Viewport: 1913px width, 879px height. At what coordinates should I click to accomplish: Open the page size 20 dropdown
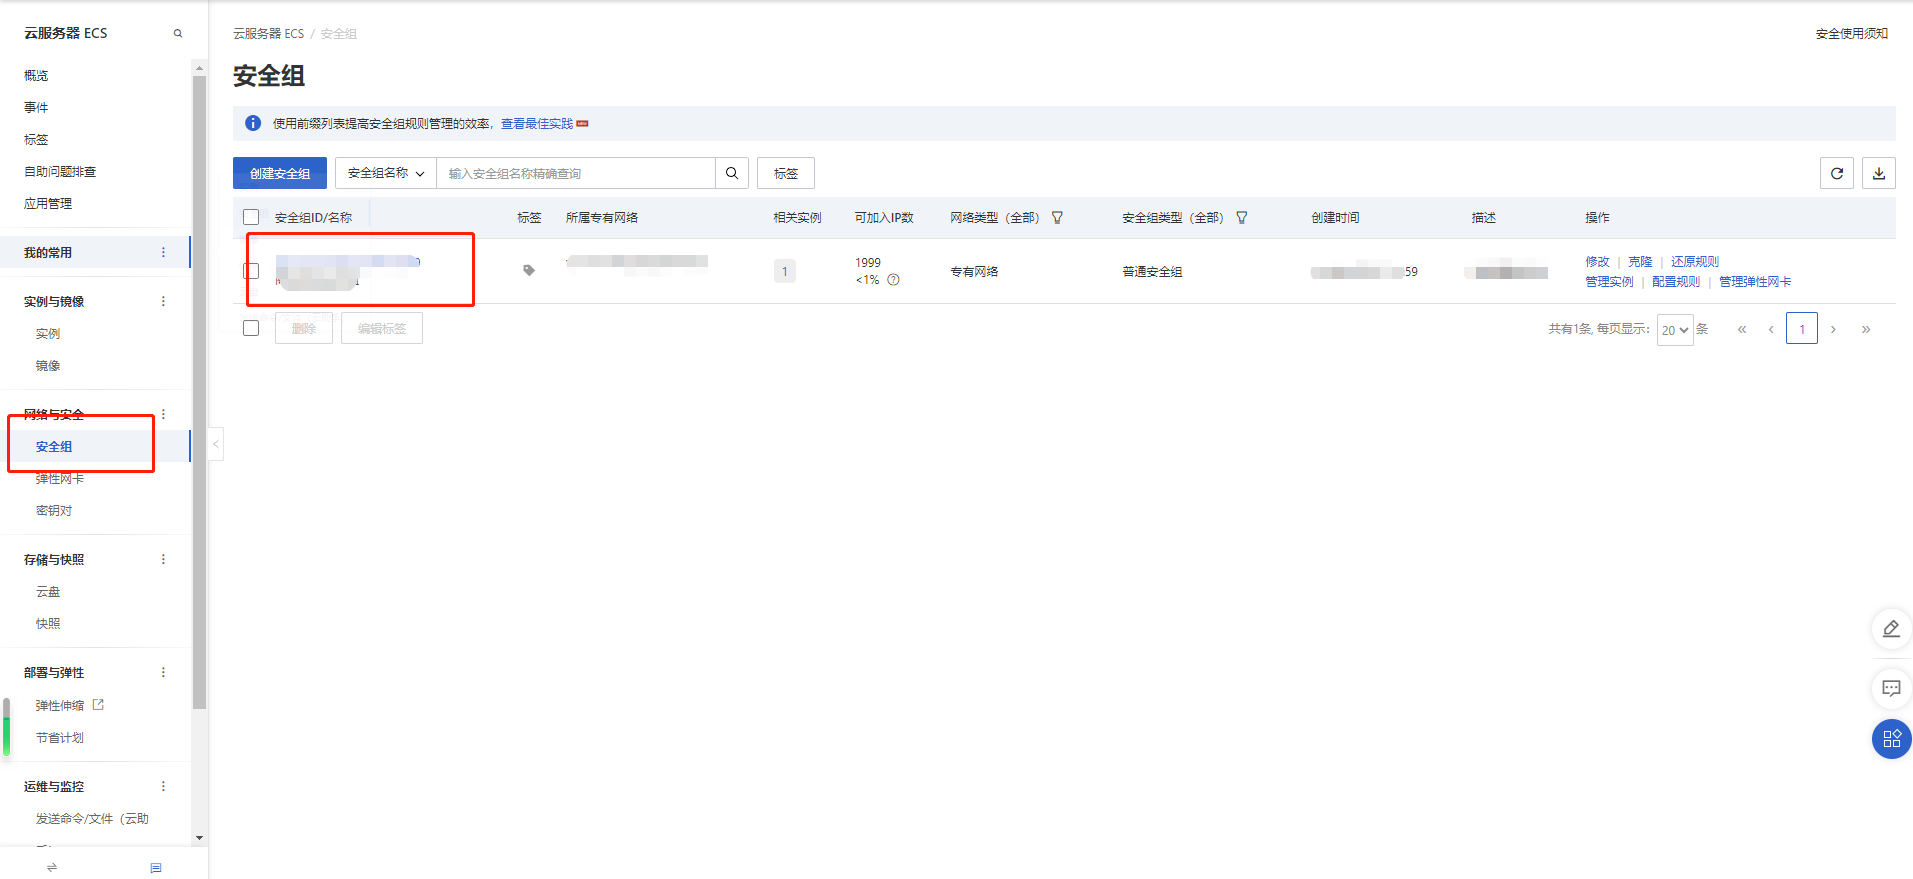pyautogui.click(x=1674, y=330)
